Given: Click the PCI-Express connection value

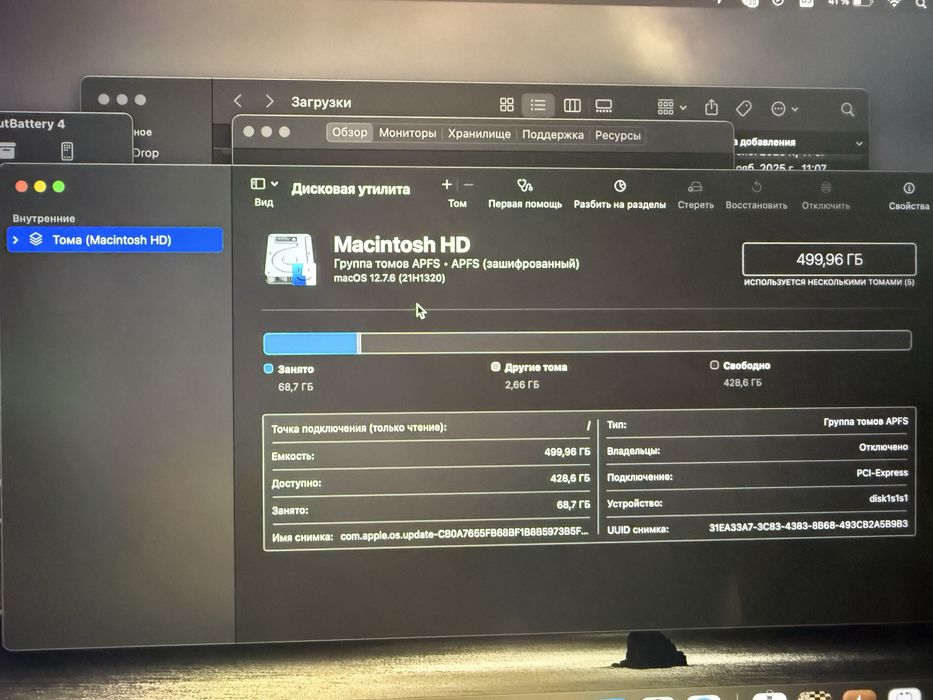Looking at the screenshot, I should [x=882, y=473].
